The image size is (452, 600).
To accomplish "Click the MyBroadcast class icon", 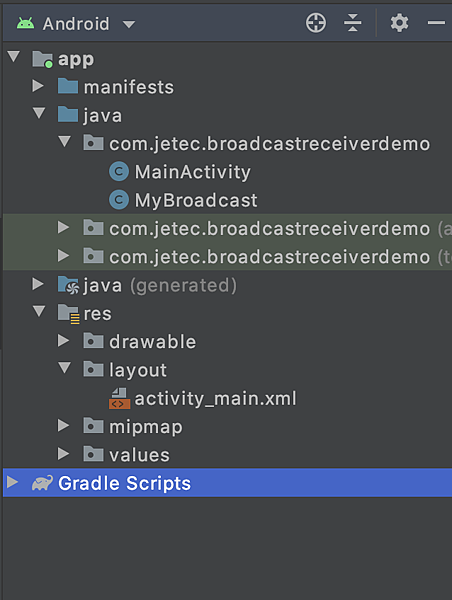I will click(119, 200).
